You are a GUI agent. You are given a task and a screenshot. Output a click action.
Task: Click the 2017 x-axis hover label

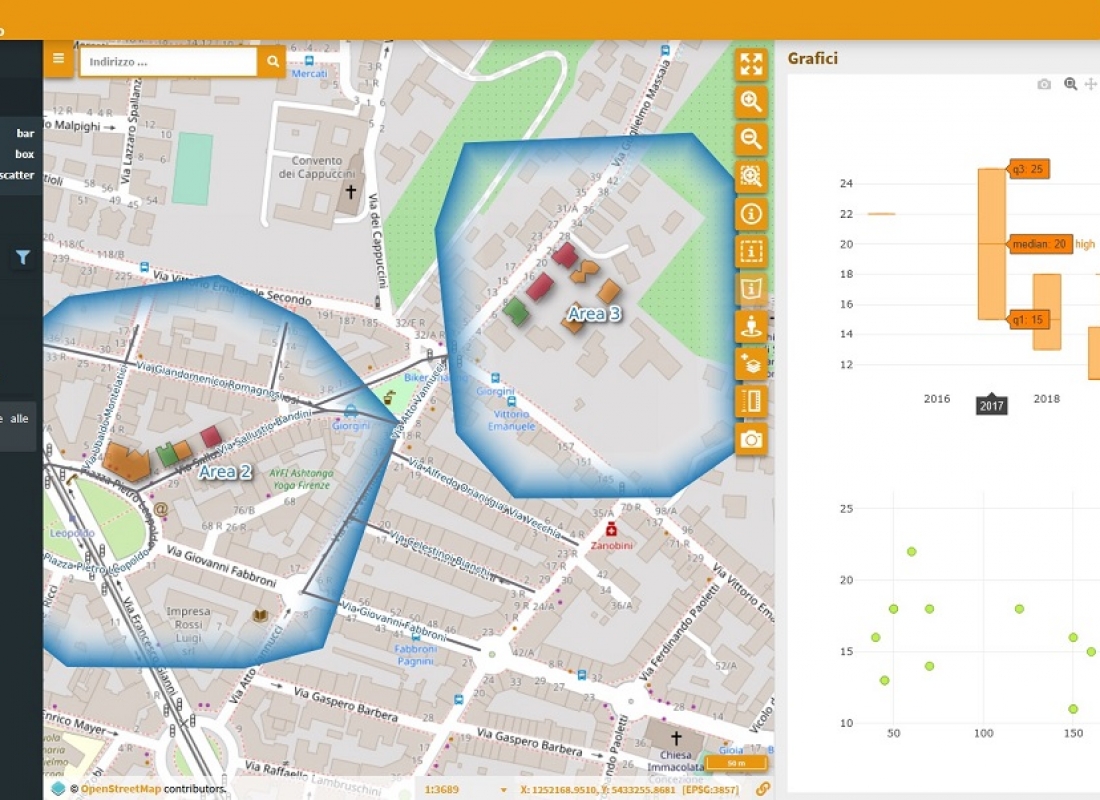(991, 406)
